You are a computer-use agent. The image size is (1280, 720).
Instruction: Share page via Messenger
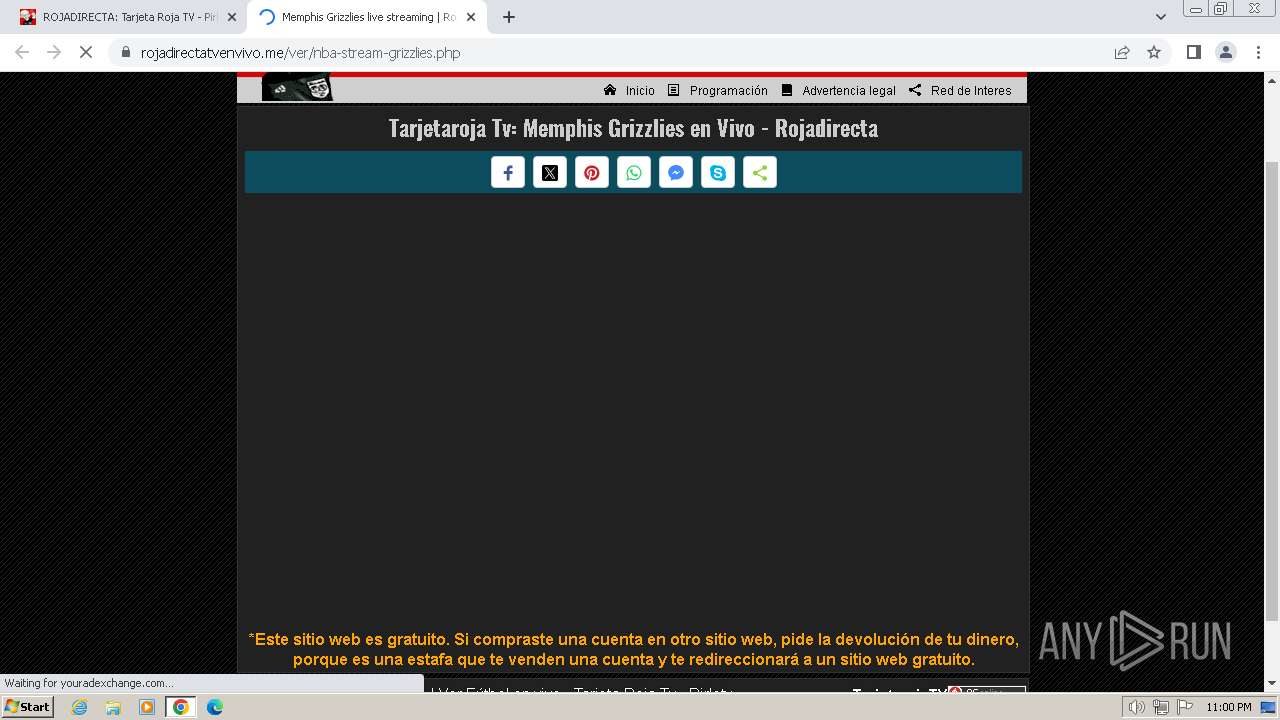click(x=676, y=173)
